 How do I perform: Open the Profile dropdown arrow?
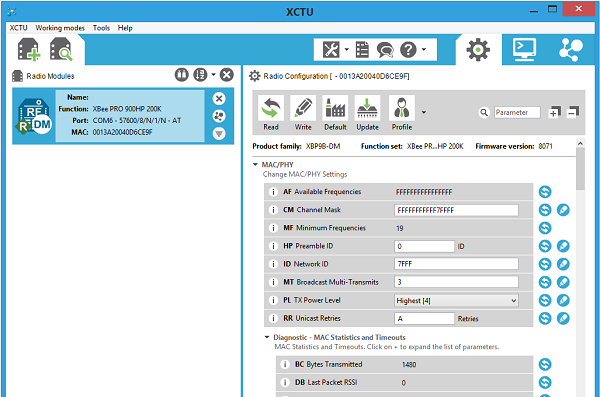pyautogui.click(x=424, y=113)
